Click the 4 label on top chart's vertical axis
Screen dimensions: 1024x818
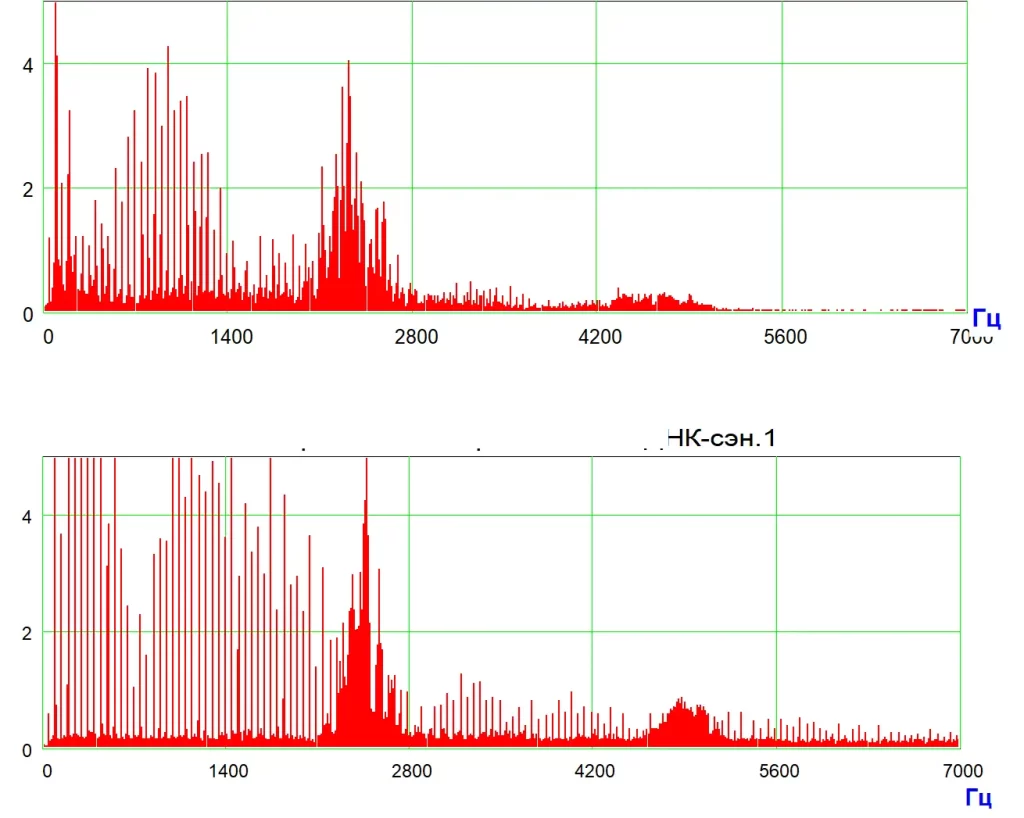click(x=28, y=65)
